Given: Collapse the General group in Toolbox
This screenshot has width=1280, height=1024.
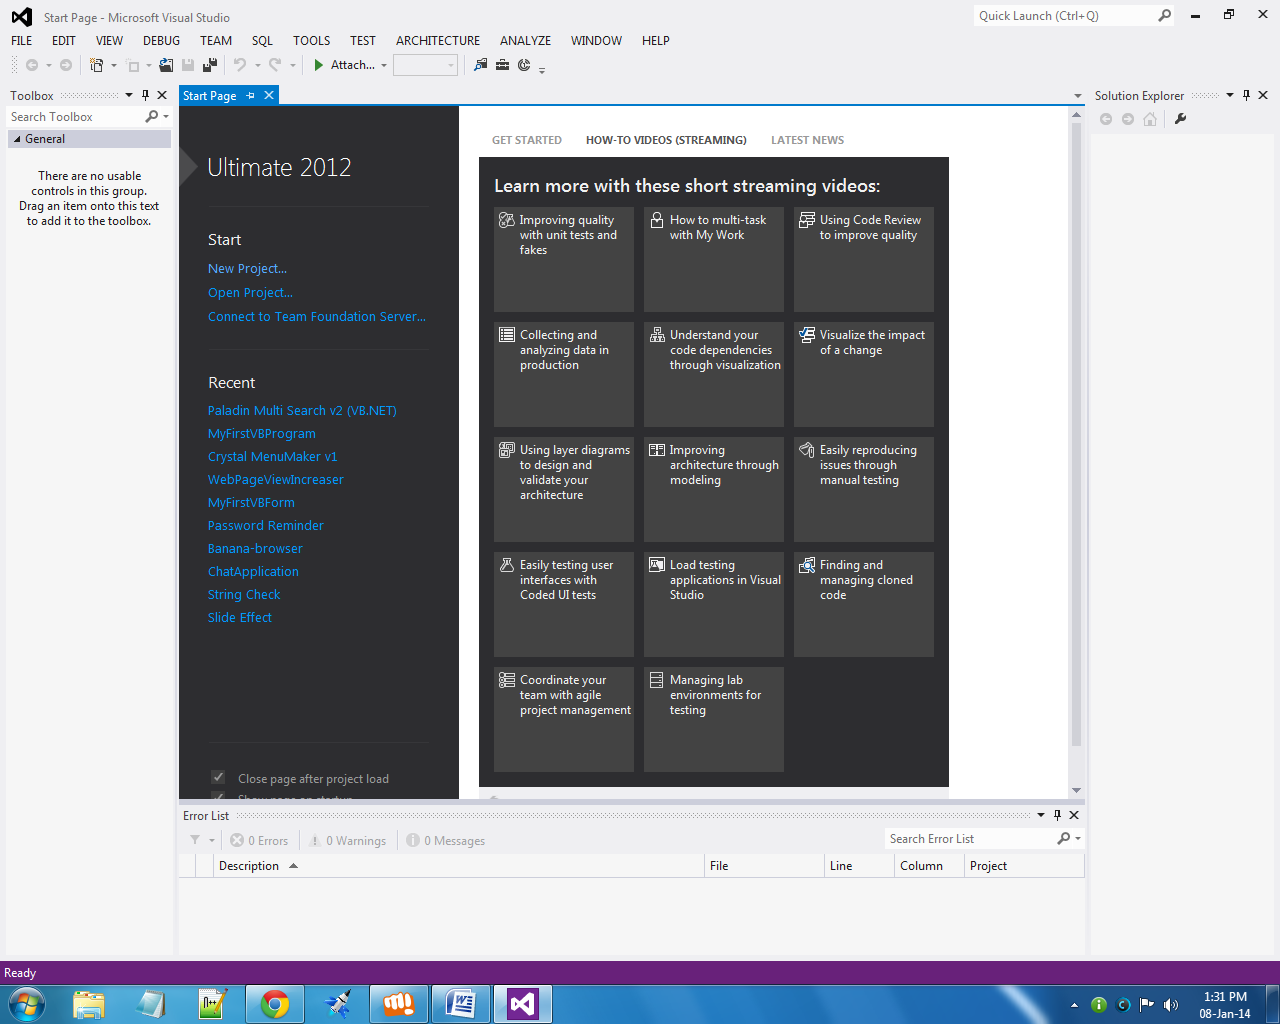Looking at the screenshot, I should click(17, 139).
